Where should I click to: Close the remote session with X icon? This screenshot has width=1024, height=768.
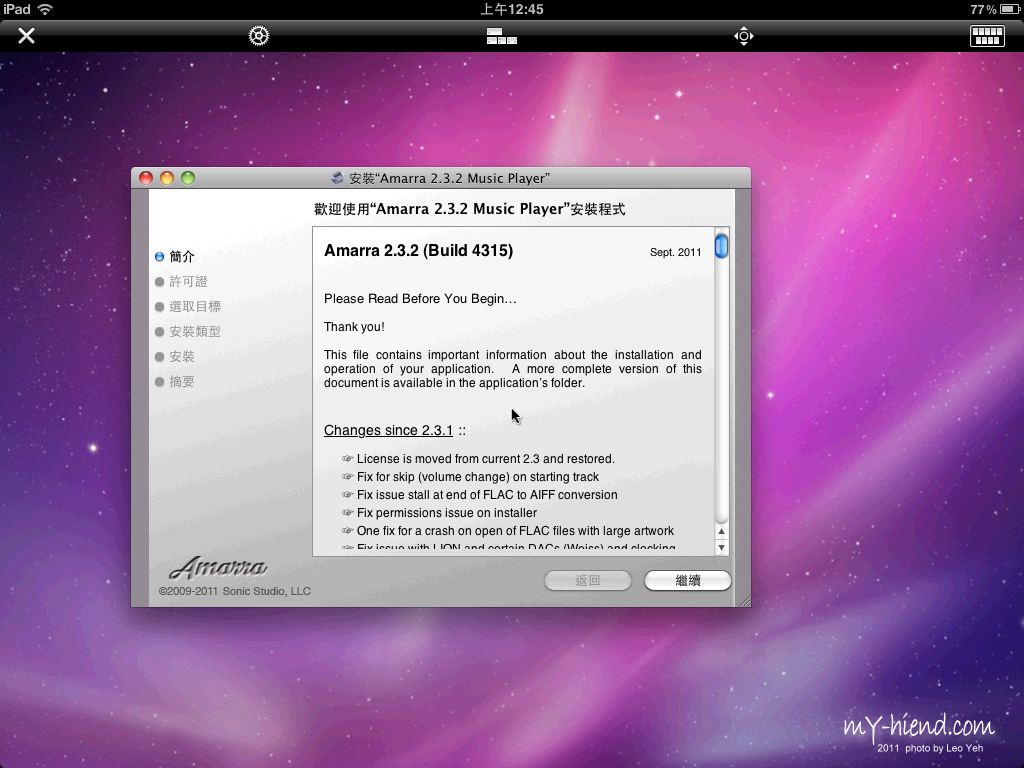coord(26,35)
